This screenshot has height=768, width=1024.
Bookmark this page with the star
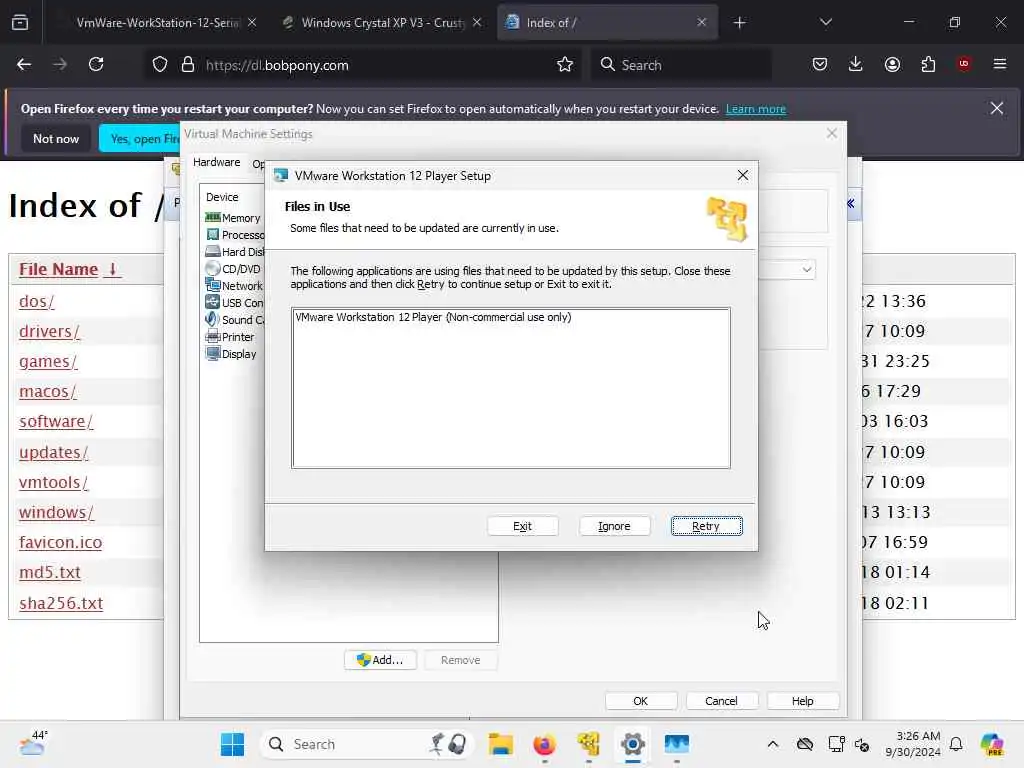click(x=565, y=64)
